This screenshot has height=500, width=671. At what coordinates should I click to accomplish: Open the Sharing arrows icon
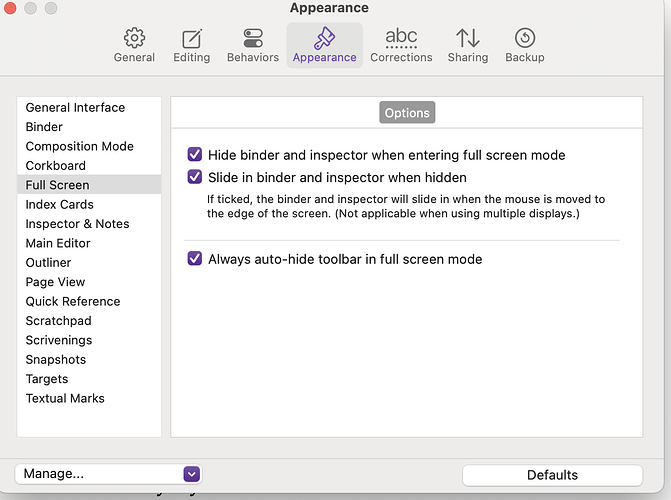coord(467,39)
